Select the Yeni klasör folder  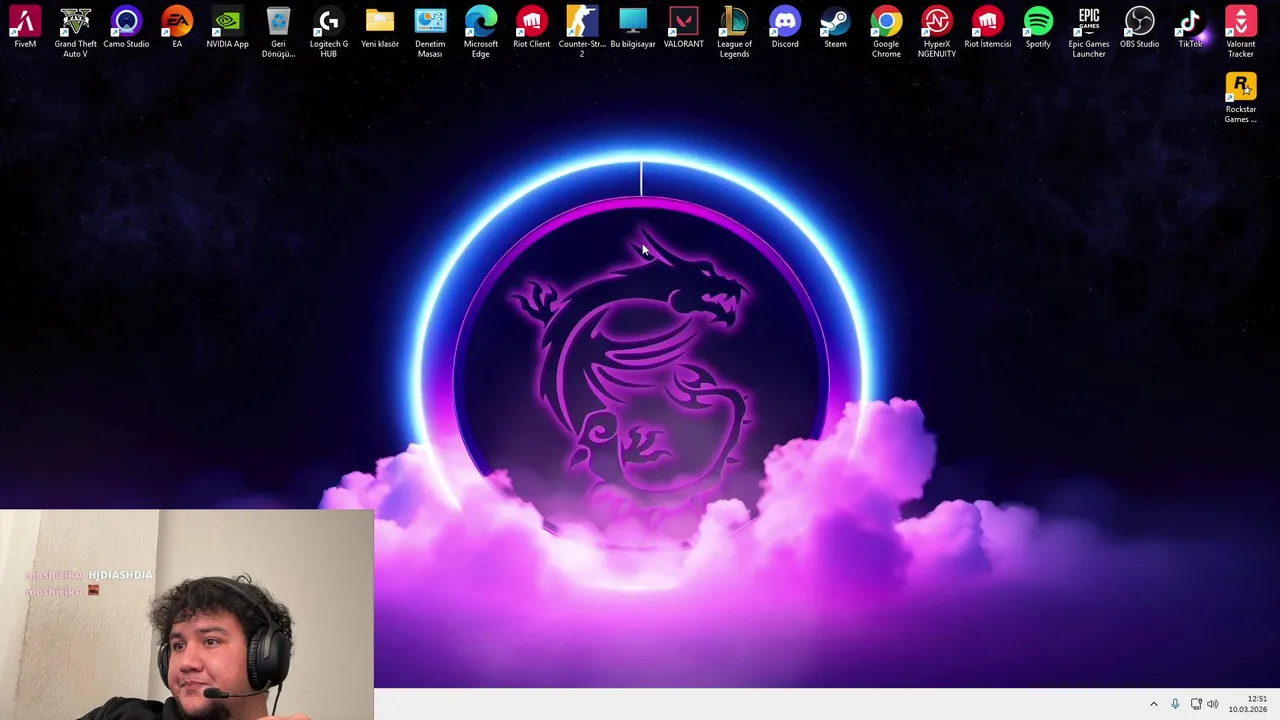tap(380, 28)
